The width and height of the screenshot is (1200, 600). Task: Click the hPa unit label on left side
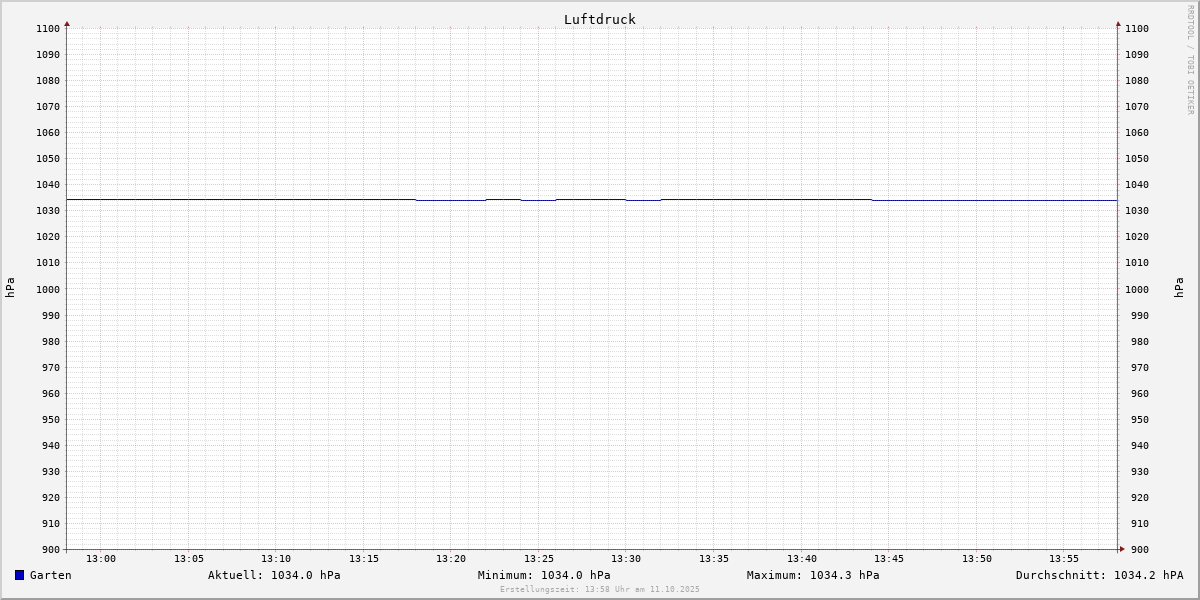click(10, 288)
